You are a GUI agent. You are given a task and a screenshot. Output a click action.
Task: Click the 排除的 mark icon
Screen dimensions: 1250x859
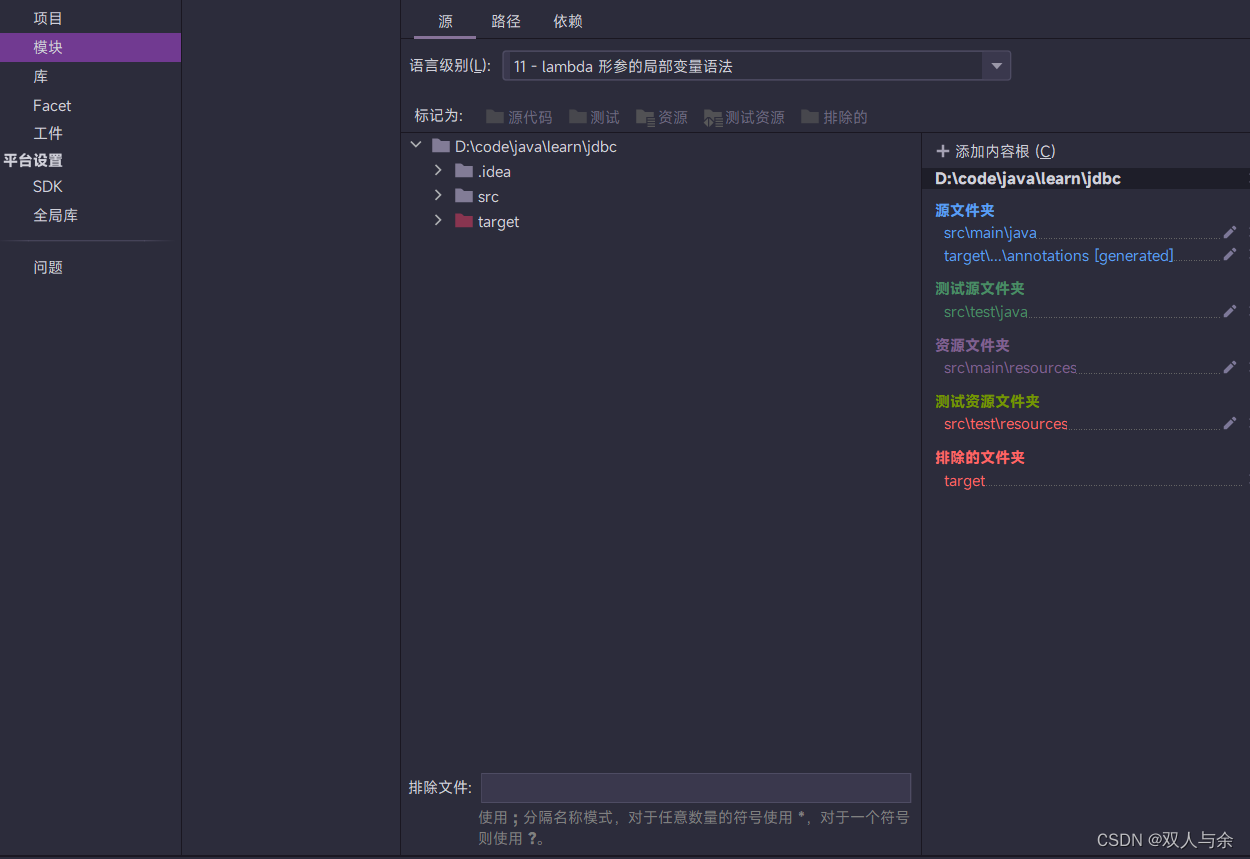(811, 116)
